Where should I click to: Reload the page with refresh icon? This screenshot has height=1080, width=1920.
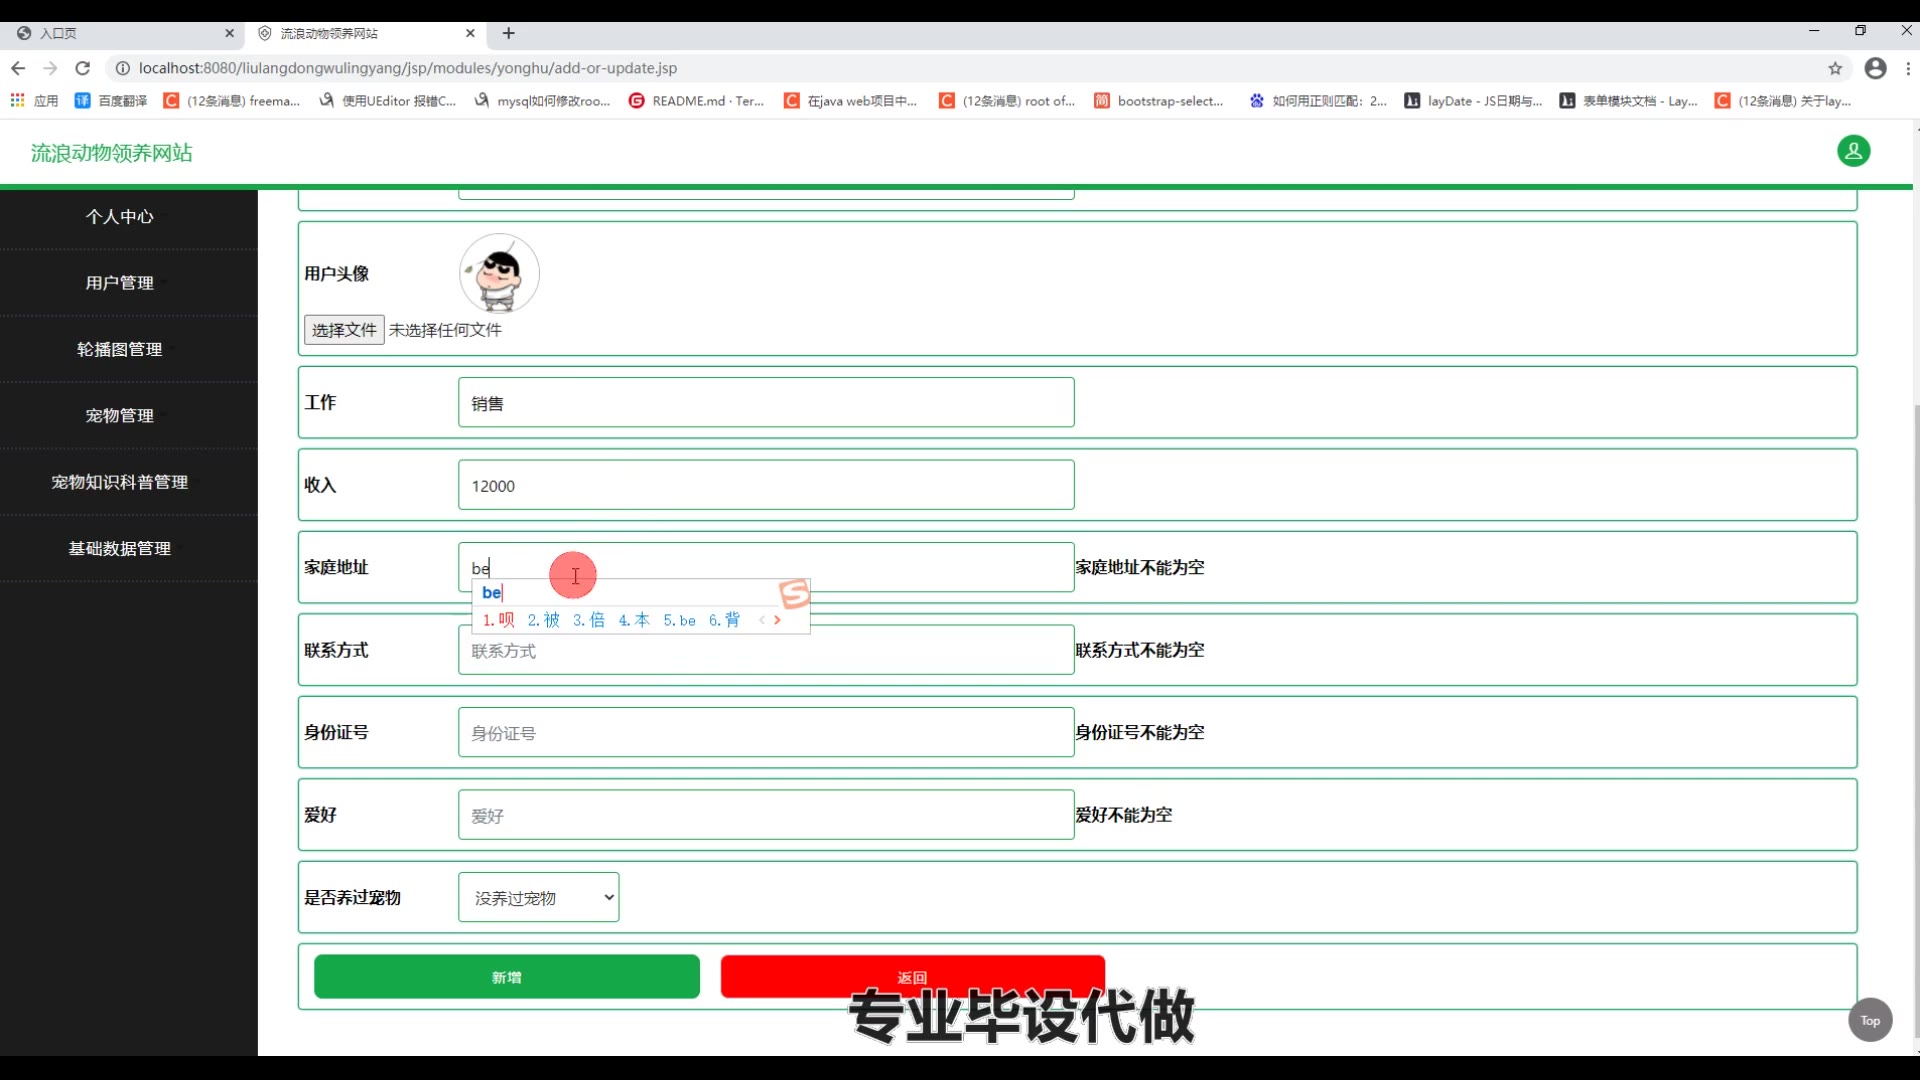(83, 68)
